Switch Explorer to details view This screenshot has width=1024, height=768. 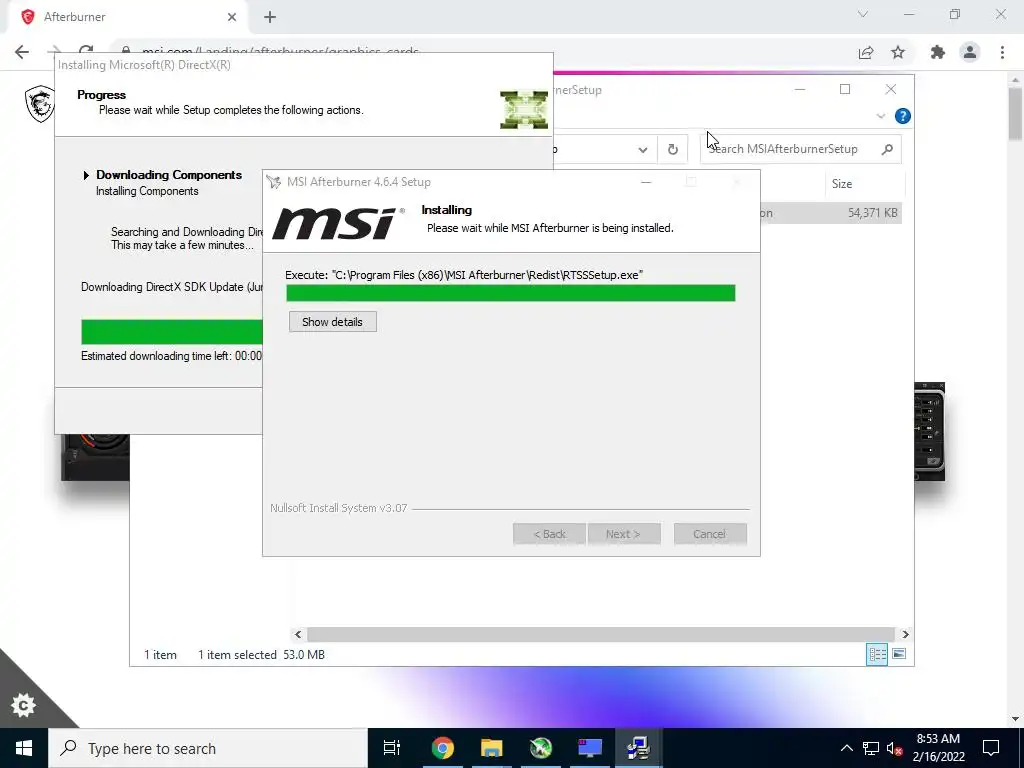877,654
